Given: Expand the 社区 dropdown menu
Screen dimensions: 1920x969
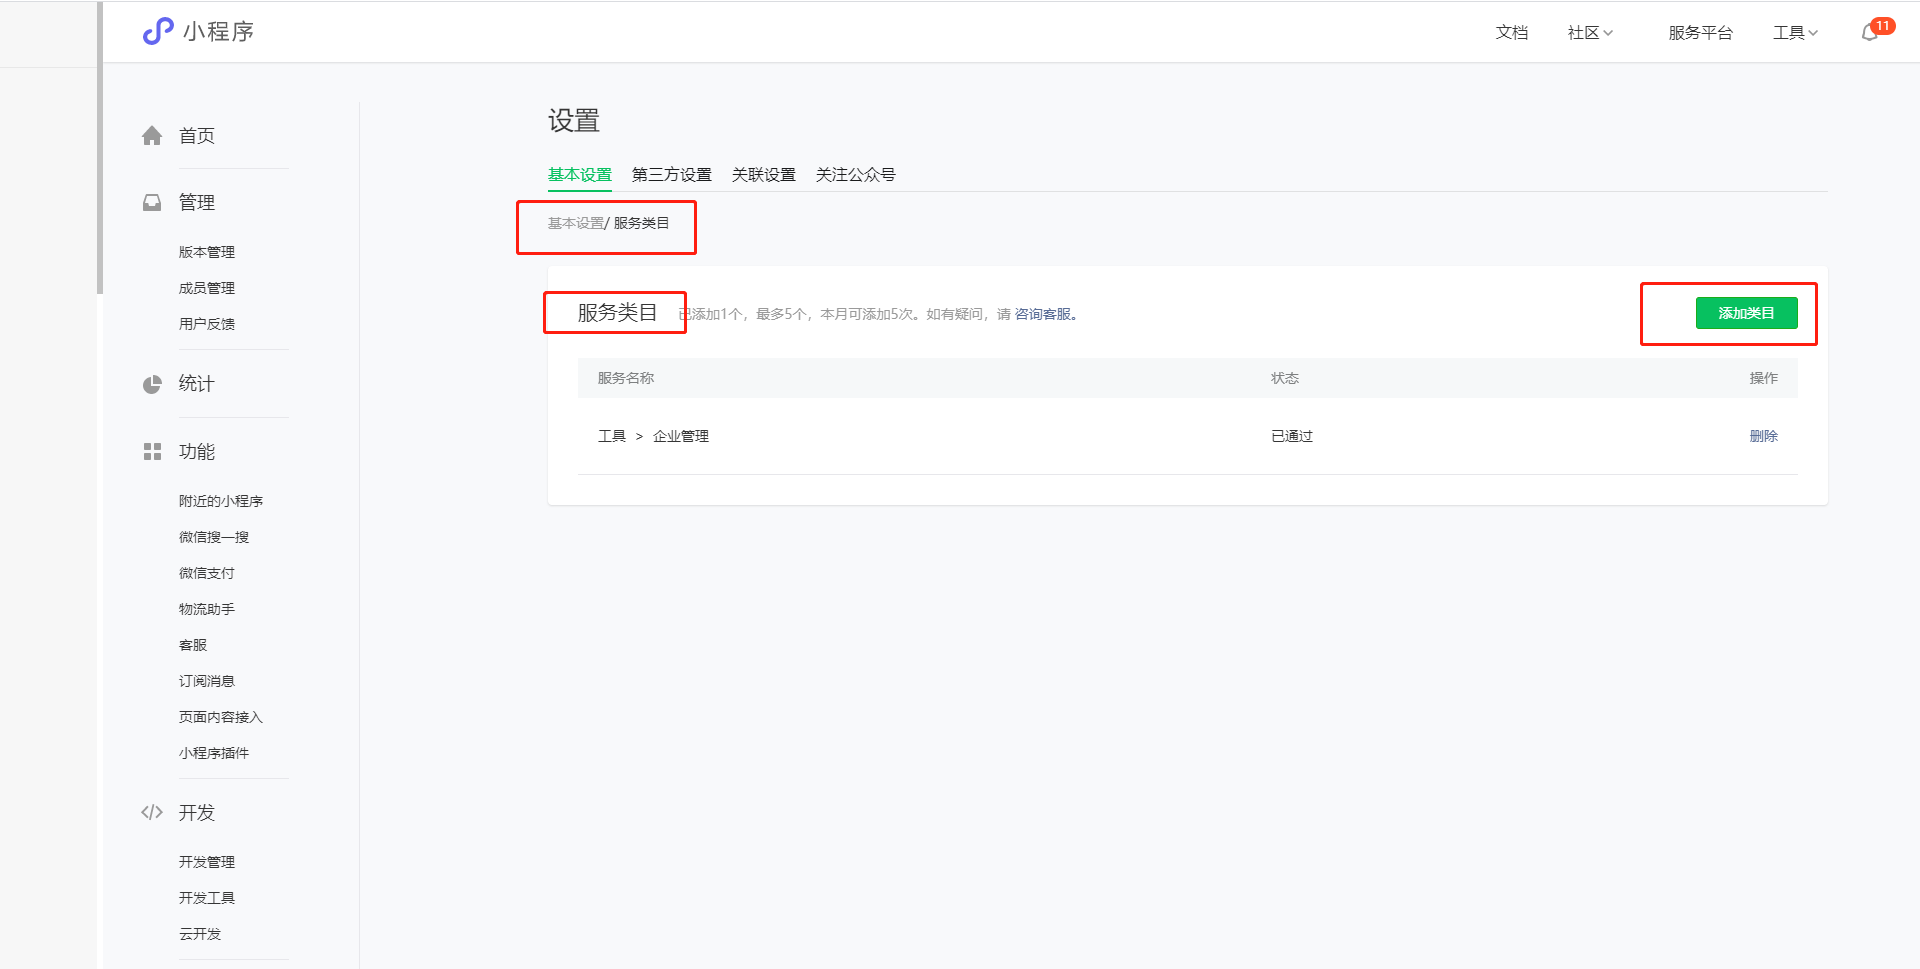Looking at the screenshot, I should (1590, 33).
